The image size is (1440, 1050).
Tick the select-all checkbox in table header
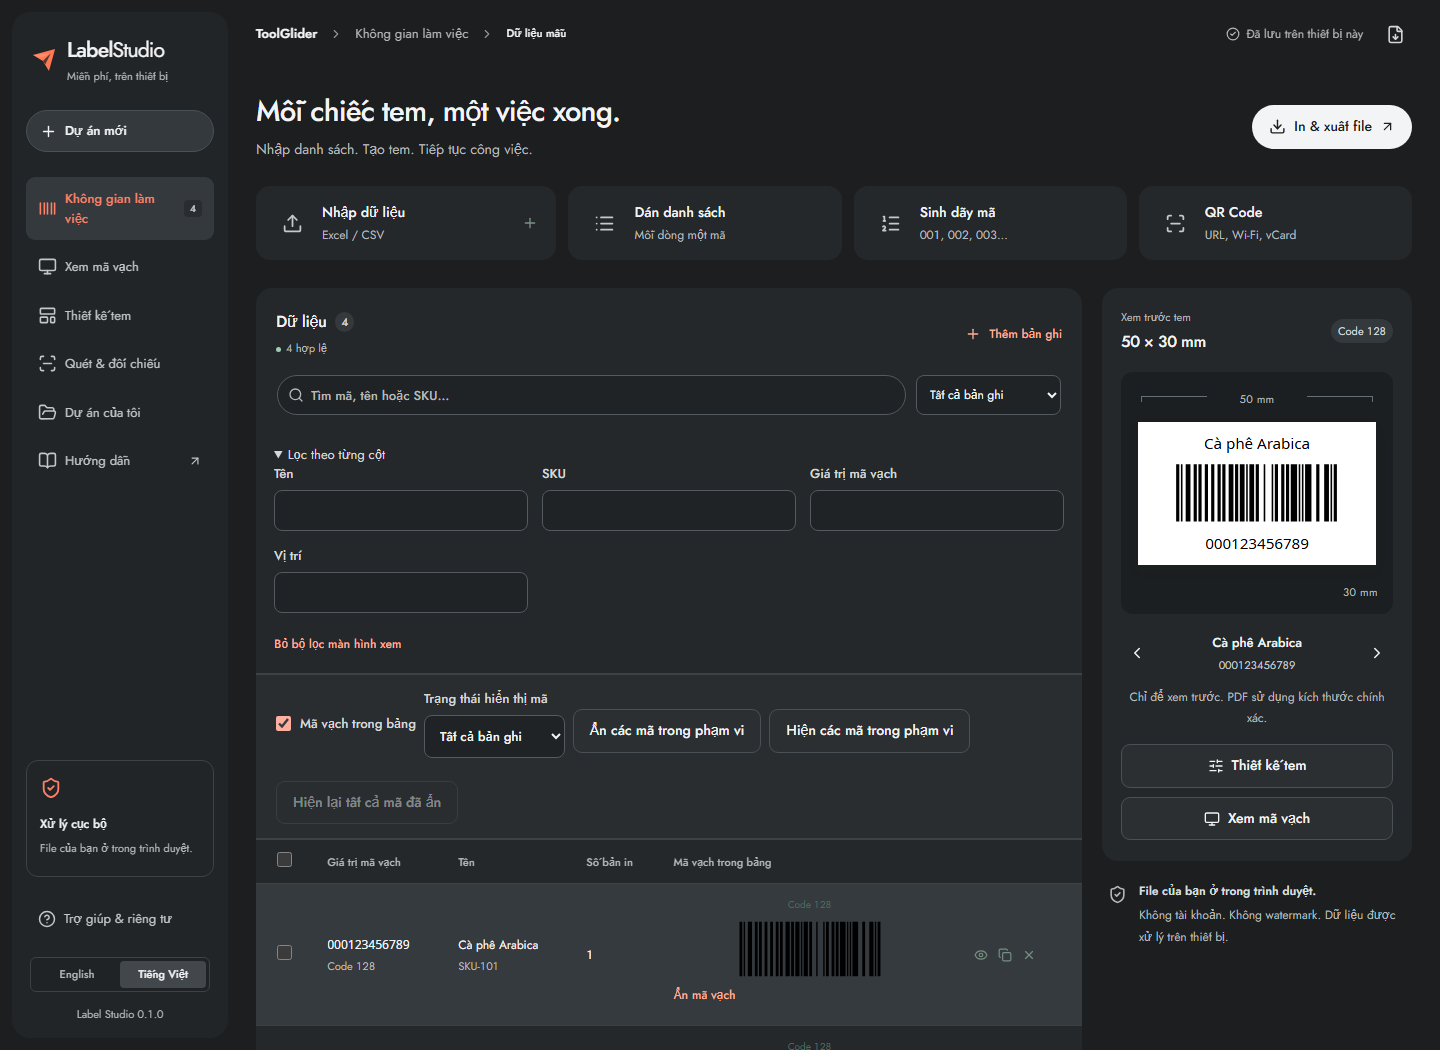[x=284, y=860]
